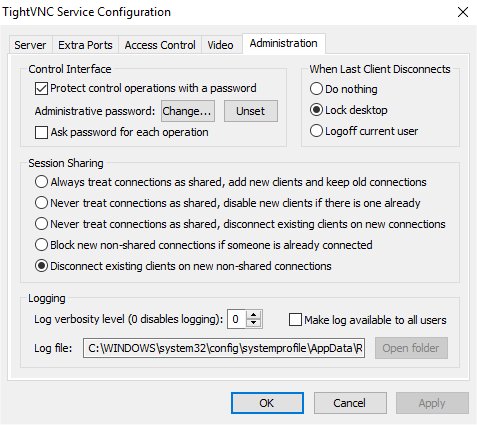The height and width of the screenshot is (425, 477).
Task: Choose Logoff current user option
Action: point(316,131)
